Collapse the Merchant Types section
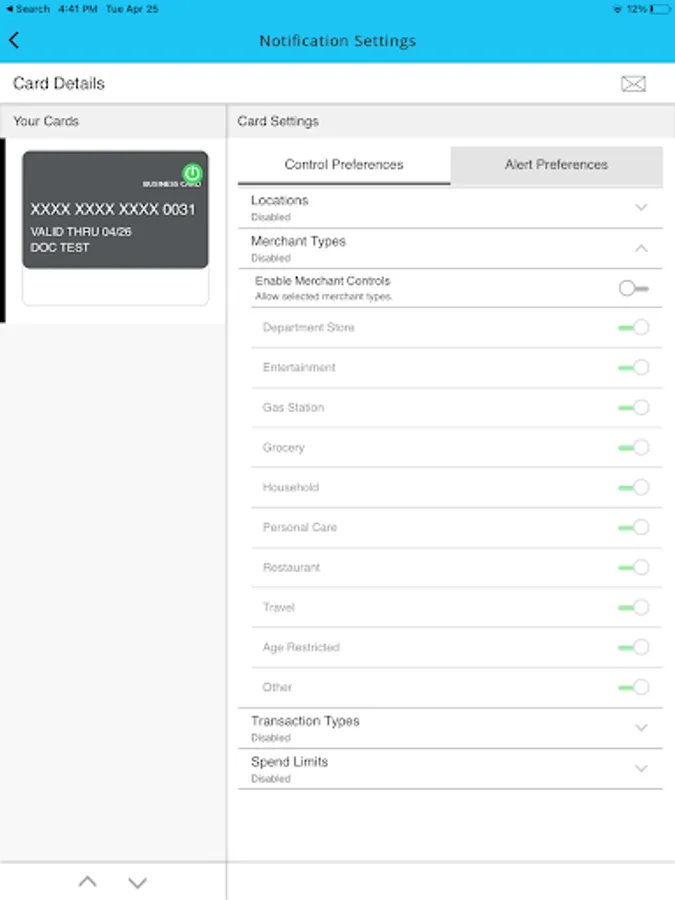This screenshot has height=900, width=675. pos(641,248)
